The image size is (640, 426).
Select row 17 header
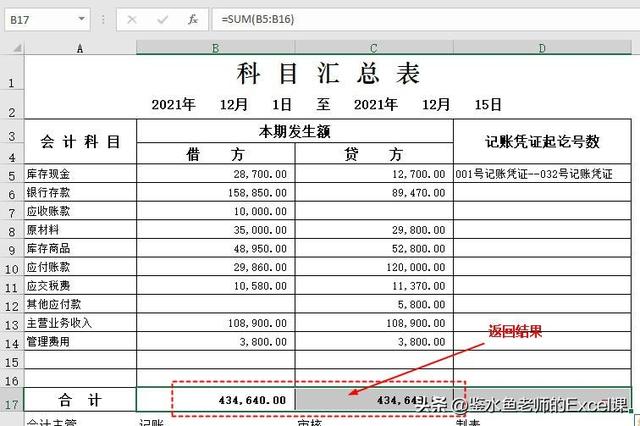click(x=12, y=400)
